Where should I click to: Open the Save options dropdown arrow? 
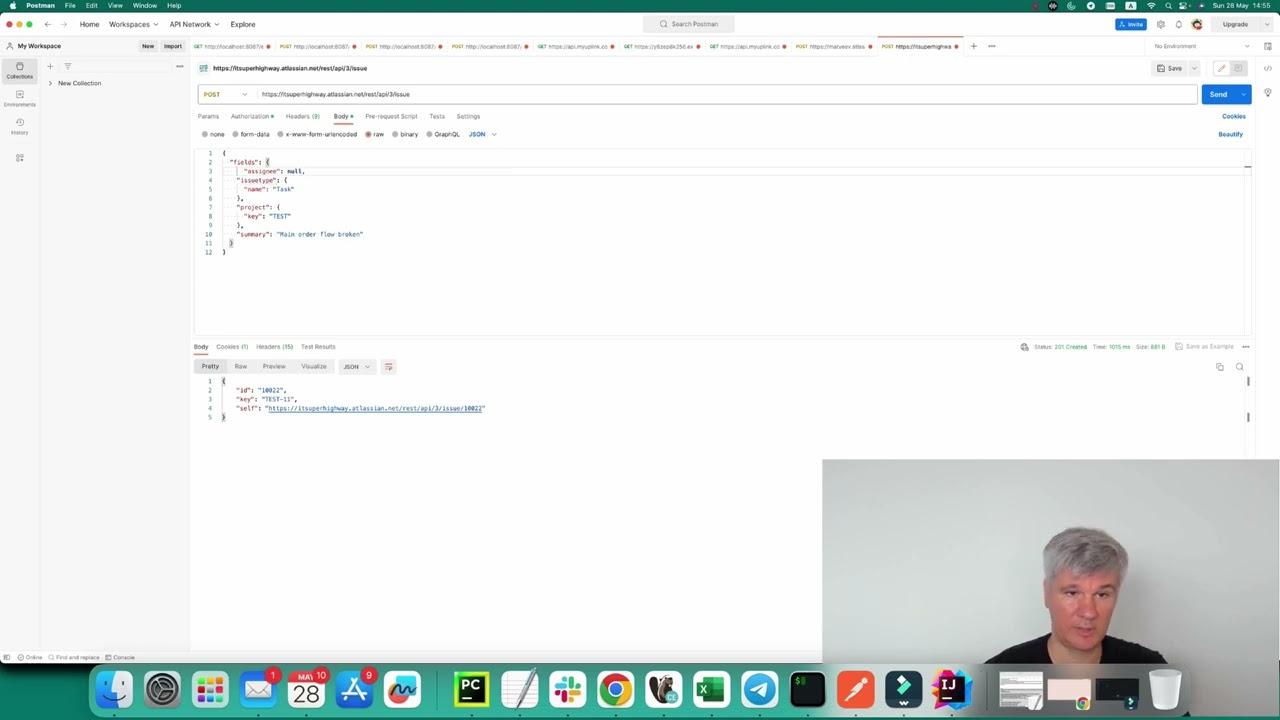1194,68
